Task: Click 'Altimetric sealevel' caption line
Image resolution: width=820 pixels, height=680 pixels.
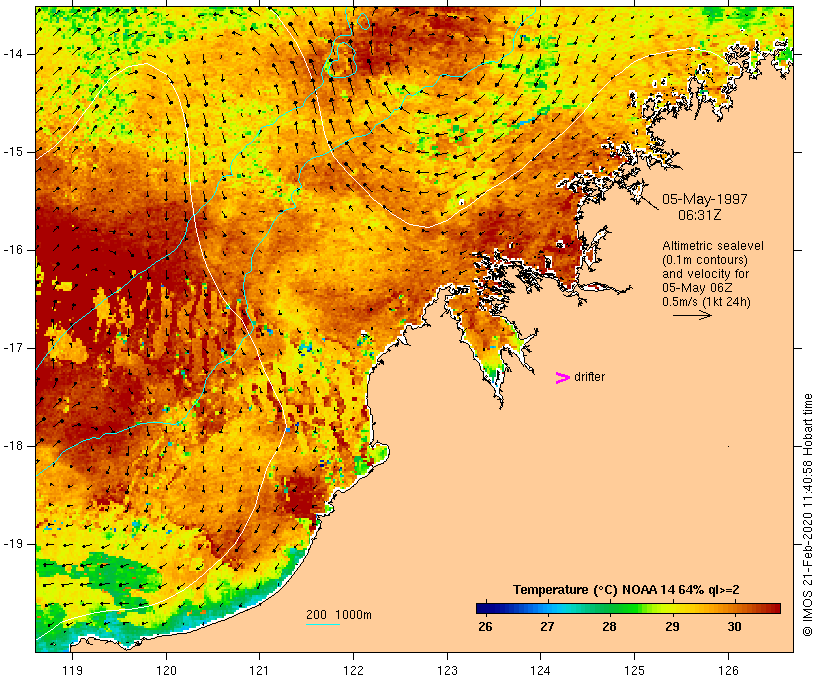Action: pos(713,246)
